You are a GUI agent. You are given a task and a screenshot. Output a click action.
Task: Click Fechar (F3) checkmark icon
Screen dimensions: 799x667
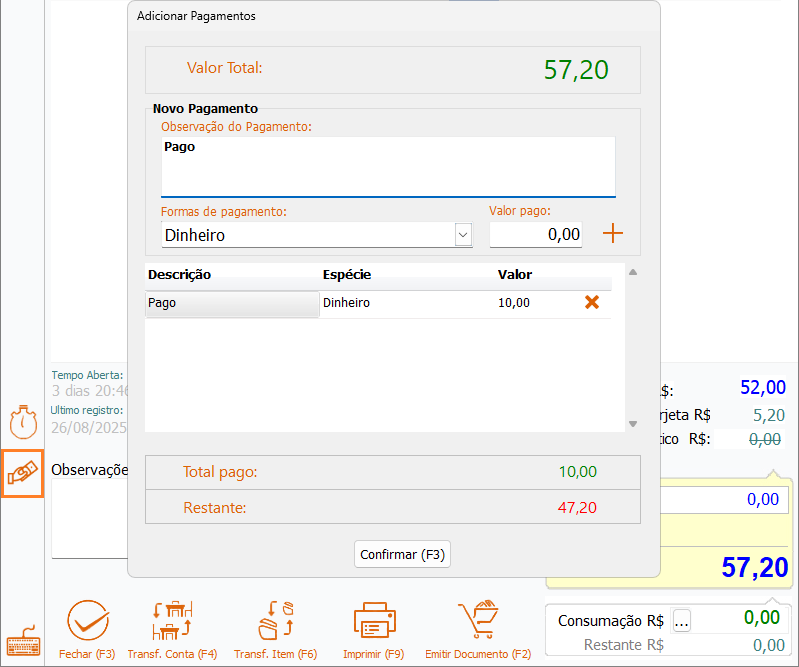[x=87, y=622]
